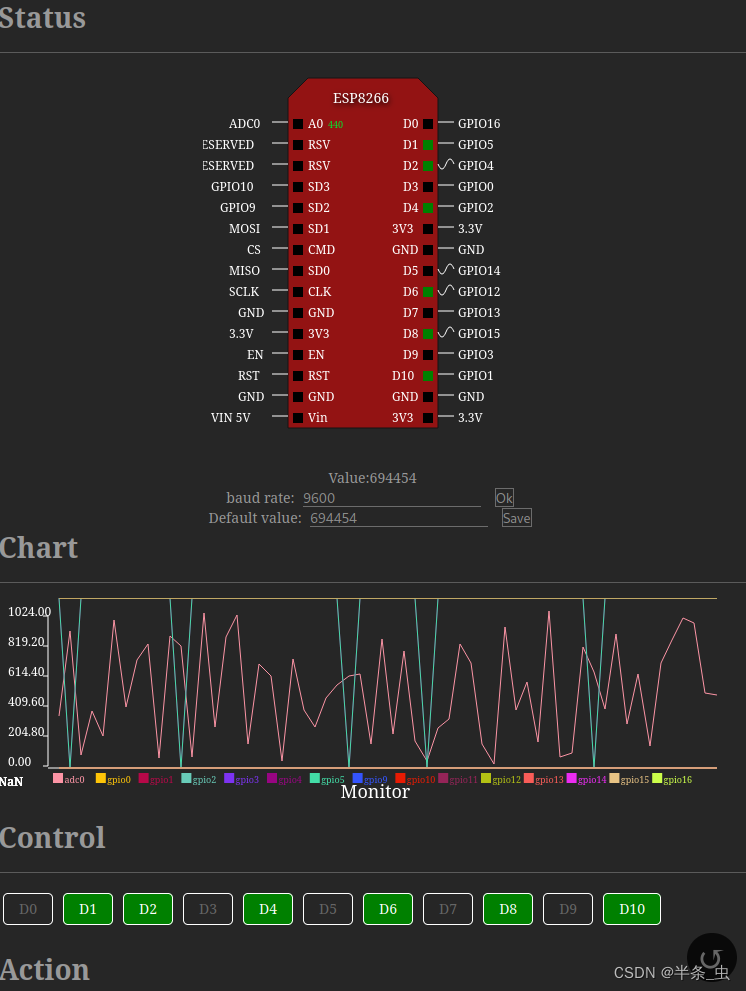Screen dimensions: 746x991
Task: Focus the Default value input field
Action: (x=399, y=518)
